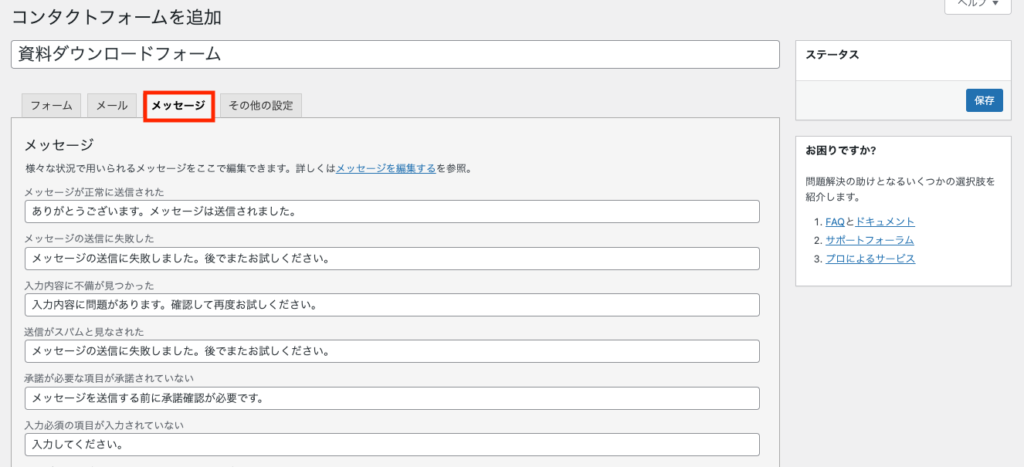The height and width of the screenshot is (467, 1024).
Task: Open the ドキュメント link
Action: tap(884, 221)
